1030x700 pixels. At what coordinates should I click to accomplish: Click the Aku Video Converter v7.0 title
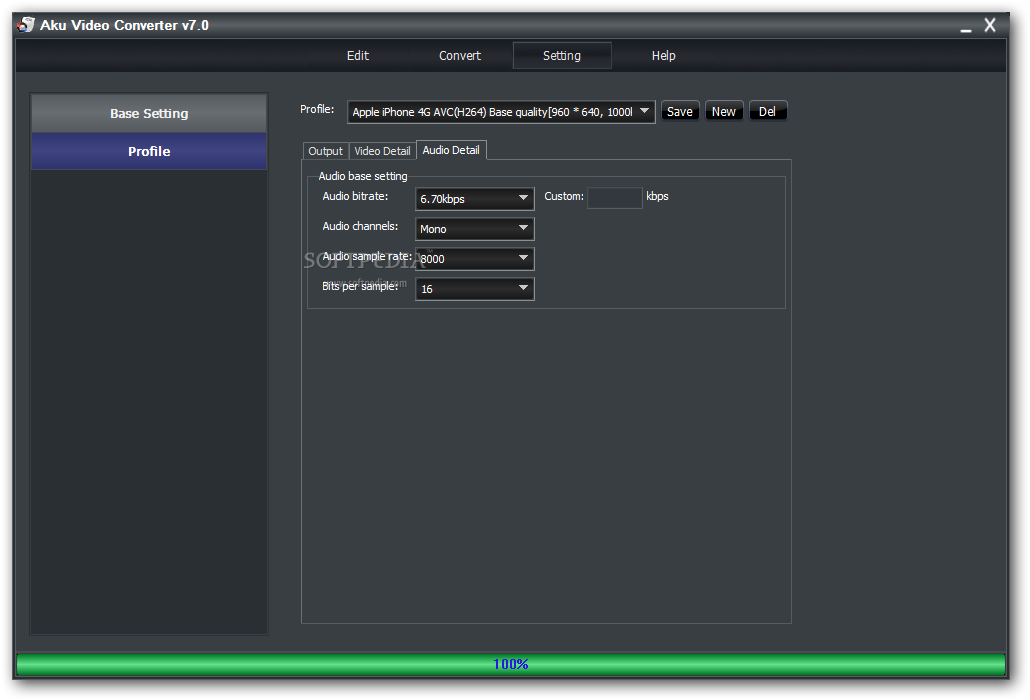pyautogui.click(x=124, y=25)
